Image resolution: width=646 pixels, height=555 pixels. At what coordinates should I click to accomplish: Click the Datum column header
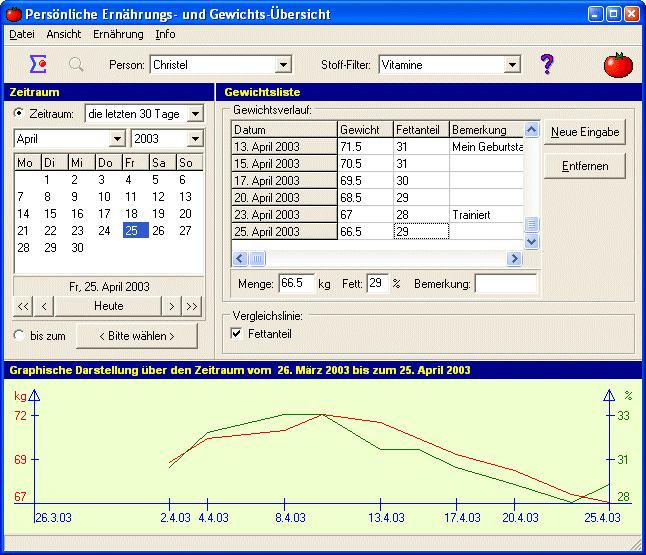(284, 130)
